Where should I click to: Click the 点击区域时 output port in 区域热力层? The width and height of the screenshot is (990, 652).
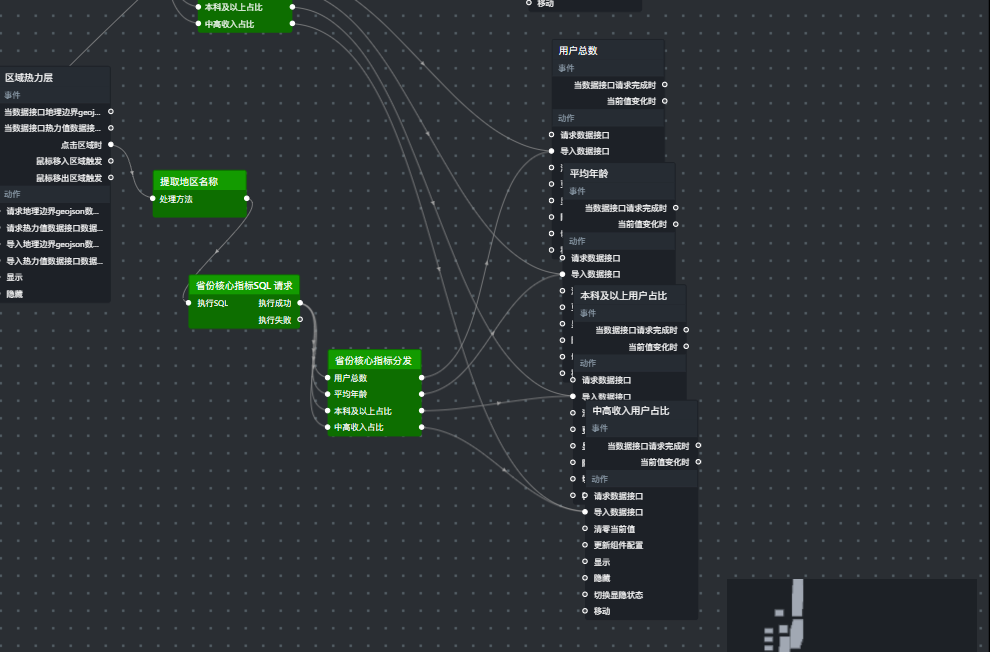click(x=111, y=145)
